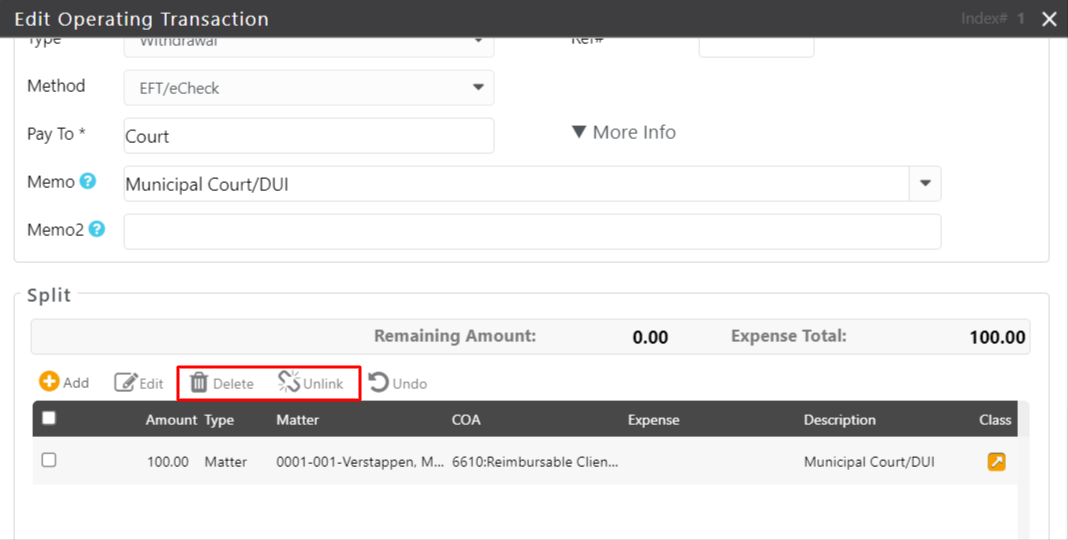
Task: Check the 100.00 Matter split row
Action: (49, 461)
